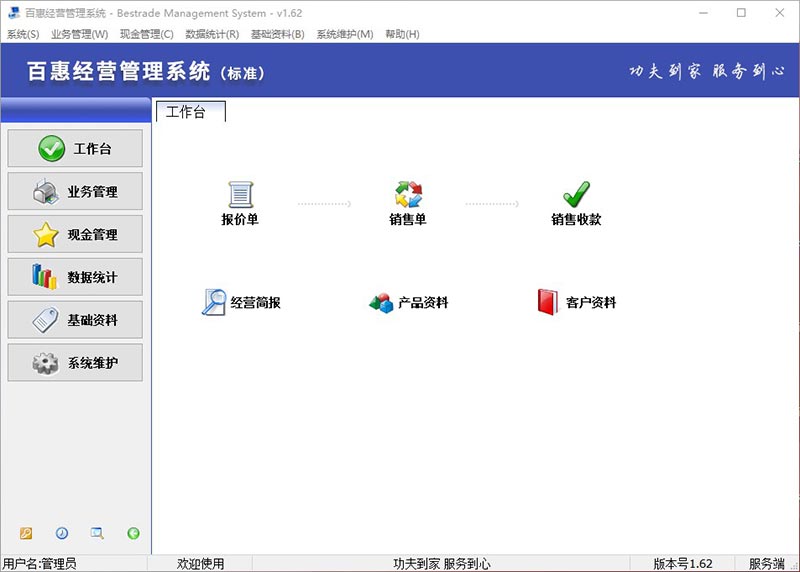Open the 销售收款 sales receipt shortcut
This screenshot has height=572, width=800.
576,204
